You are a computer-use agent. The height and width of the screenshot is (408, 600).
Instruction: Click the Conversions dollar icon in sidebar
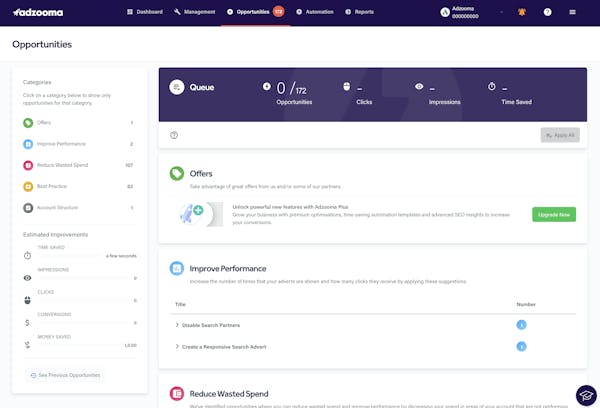pos(27,323)
